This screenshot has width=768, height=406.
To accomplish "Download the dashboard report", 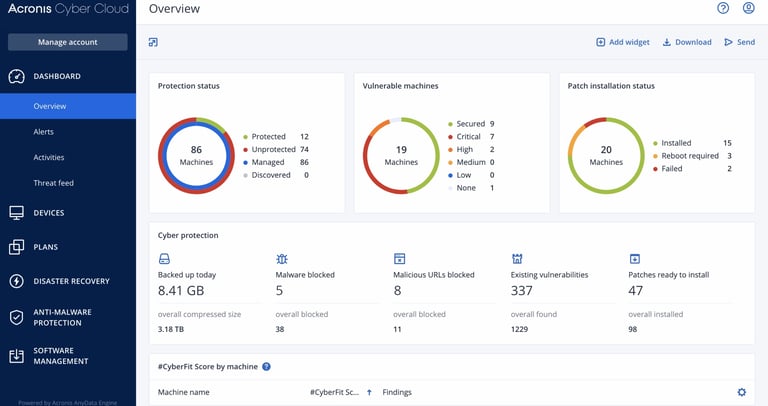I will pos(687,42).
